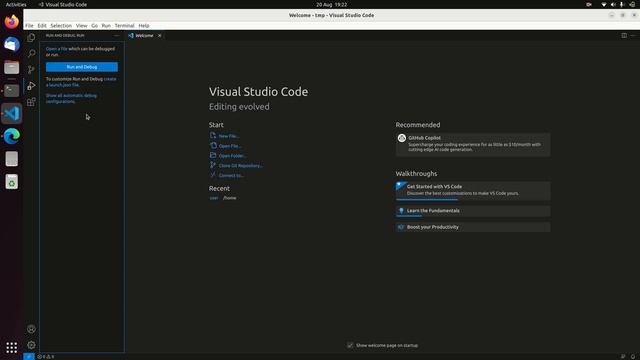The height and width of the screenshot is (360, 640).
Task: Open the Help menu
Action: 144,25
